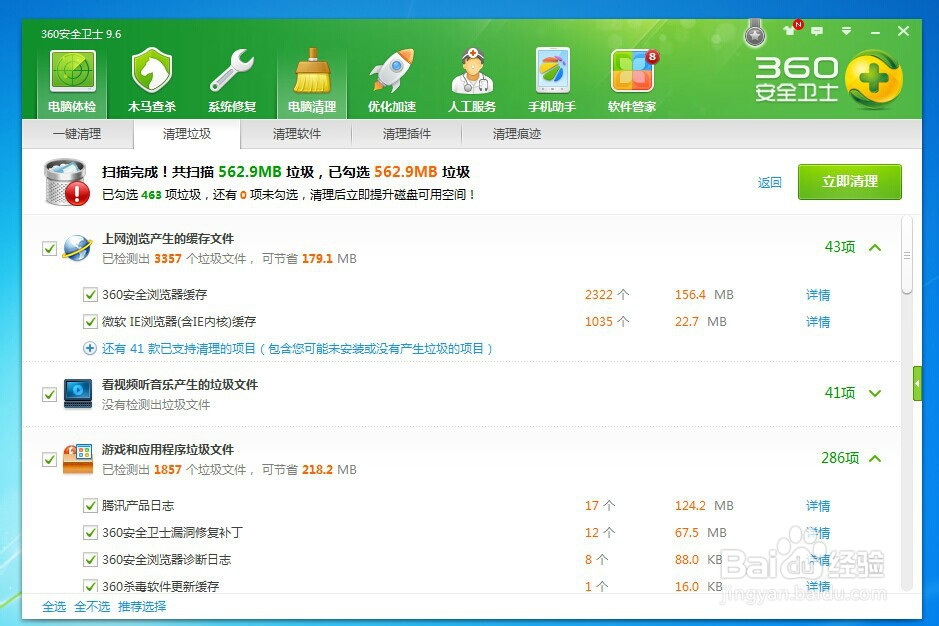This screenshot has width=939, height=626.
Task: Open 软件管家 software manager
Action: (632, 81)
